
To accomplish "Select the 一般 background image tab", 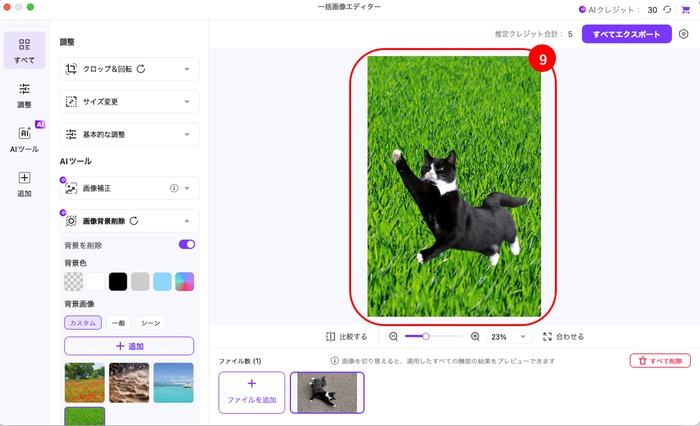I will point(118,323).
